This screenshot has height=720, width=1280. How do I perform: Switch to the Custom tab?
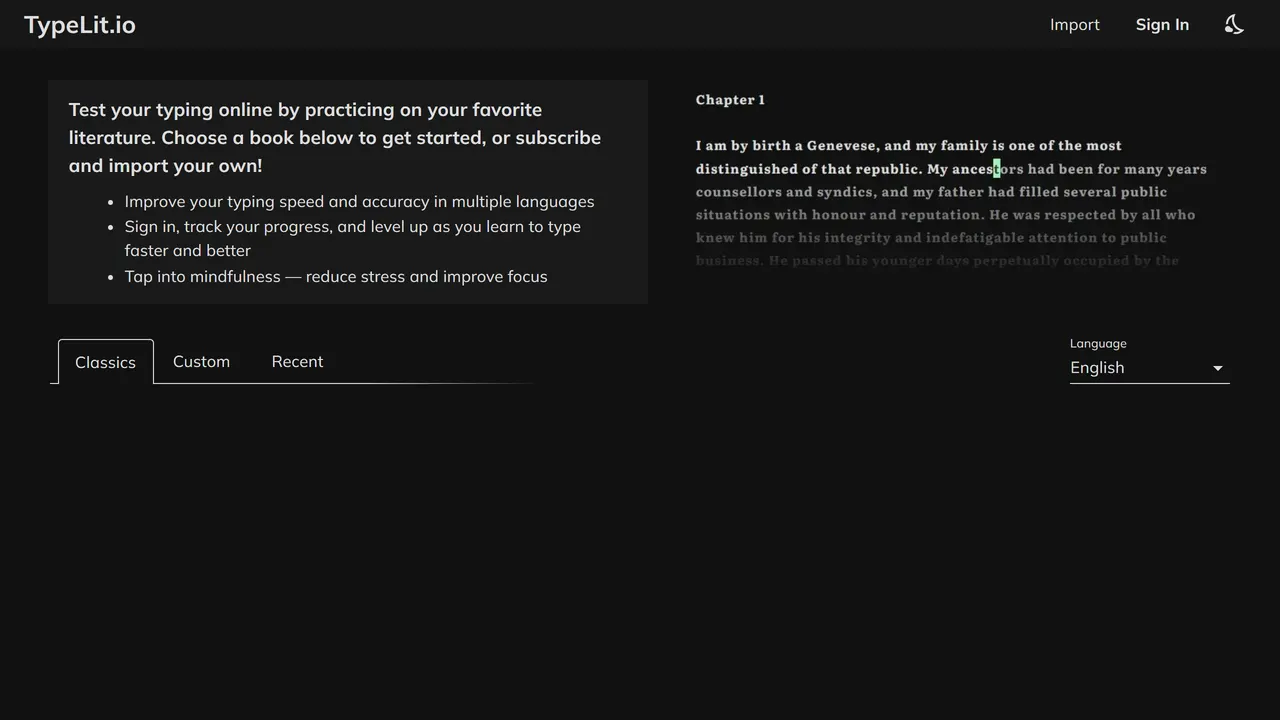click(201, 361)
